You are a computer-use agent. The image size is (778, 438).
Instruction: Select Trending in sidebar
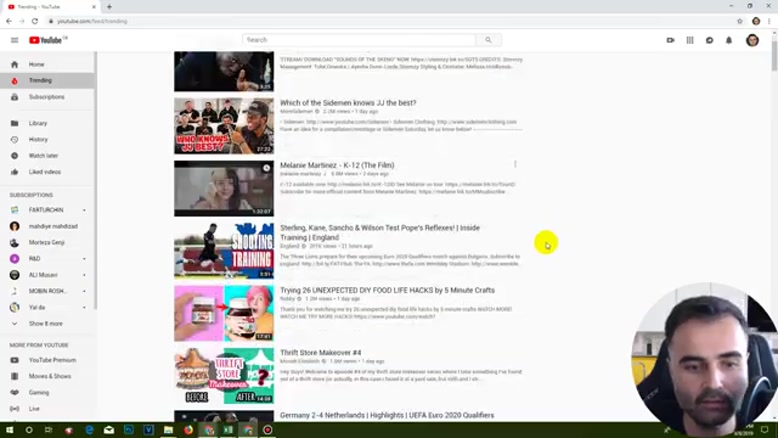pyautogui.click(x=47, y=80)
